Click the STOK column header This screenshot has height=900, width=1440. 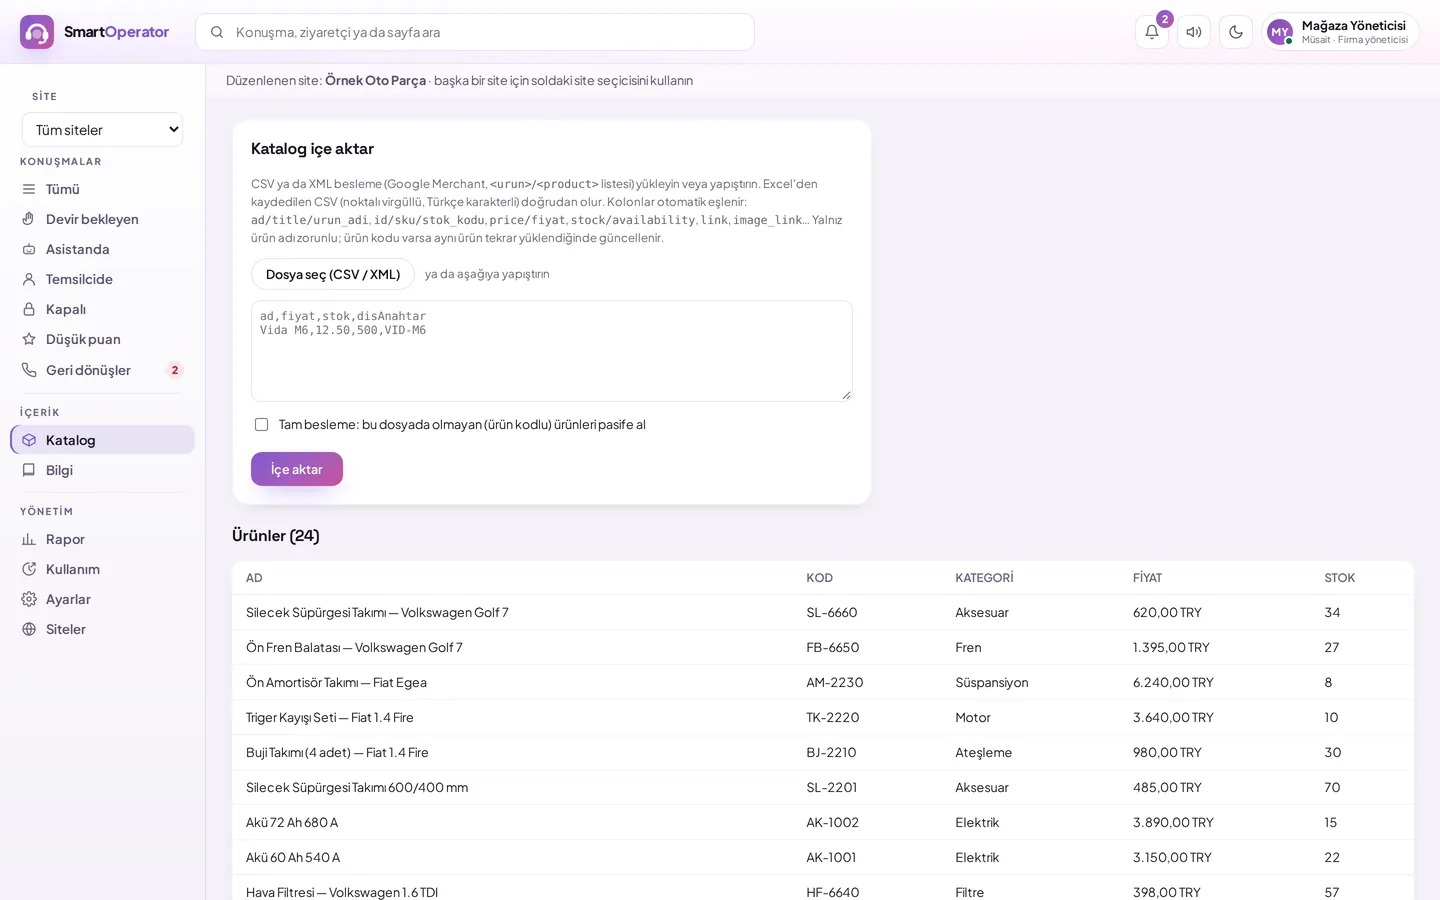pyautogui.click(x=1340, y=578)
